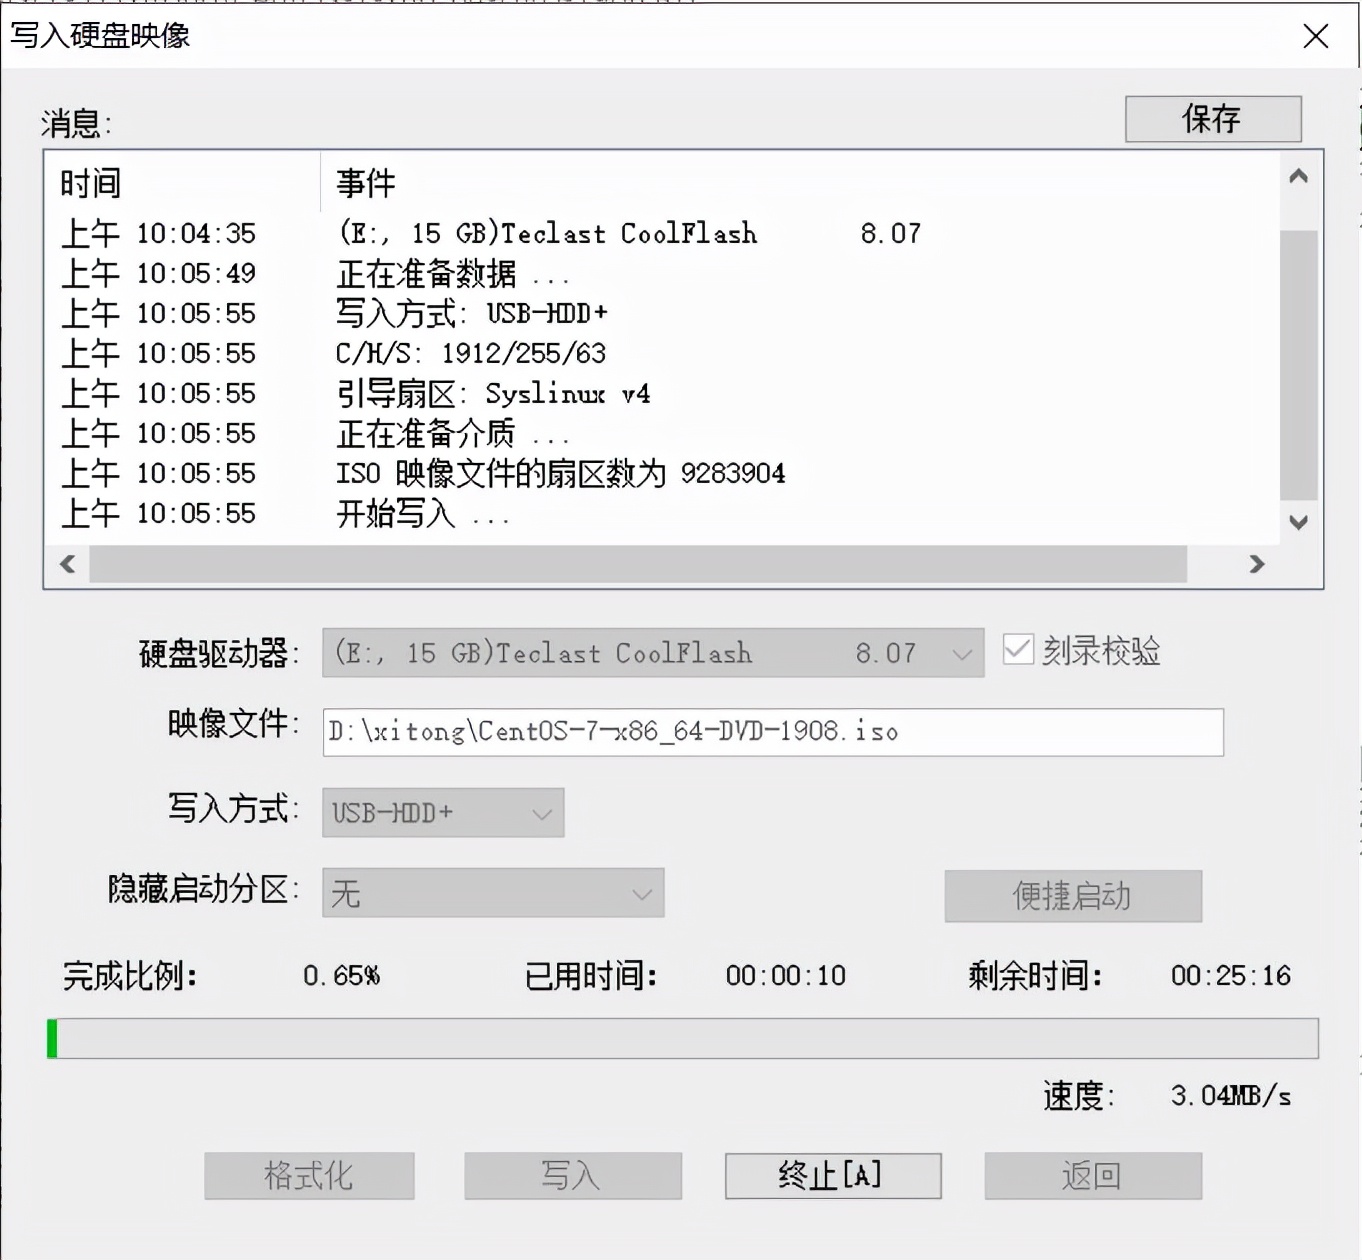Enable the 刻录校验 verification checkbox
Image resolution: width=1362 pixels, height=1260 pixels.
click(x=1017, y=650)
